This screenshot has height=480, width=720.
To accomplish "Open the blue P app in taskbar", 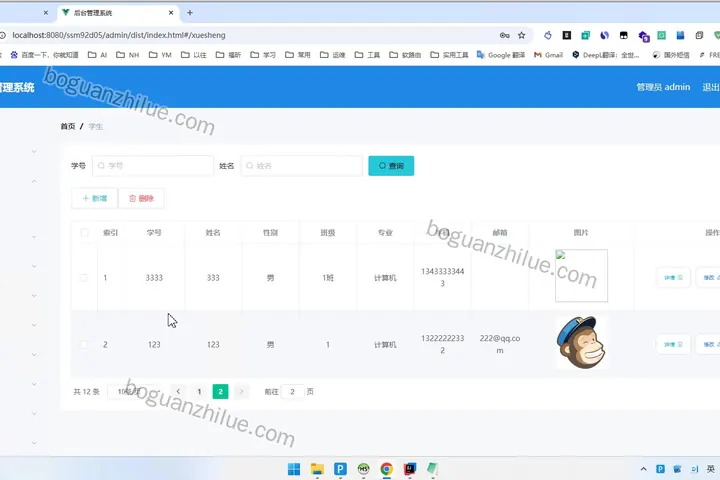I will [x=340, y=469].
